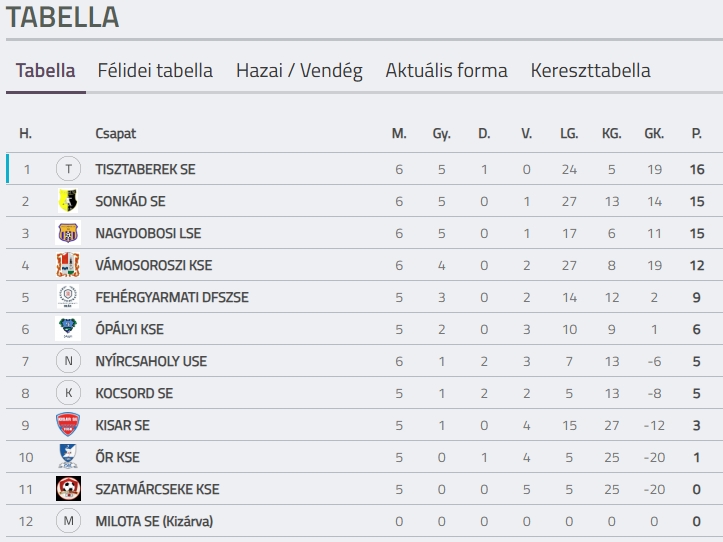This screenshot has height=542, width=723.
Task: Click the Ópályi KSE team crest
Action: (x=68, y=329)
